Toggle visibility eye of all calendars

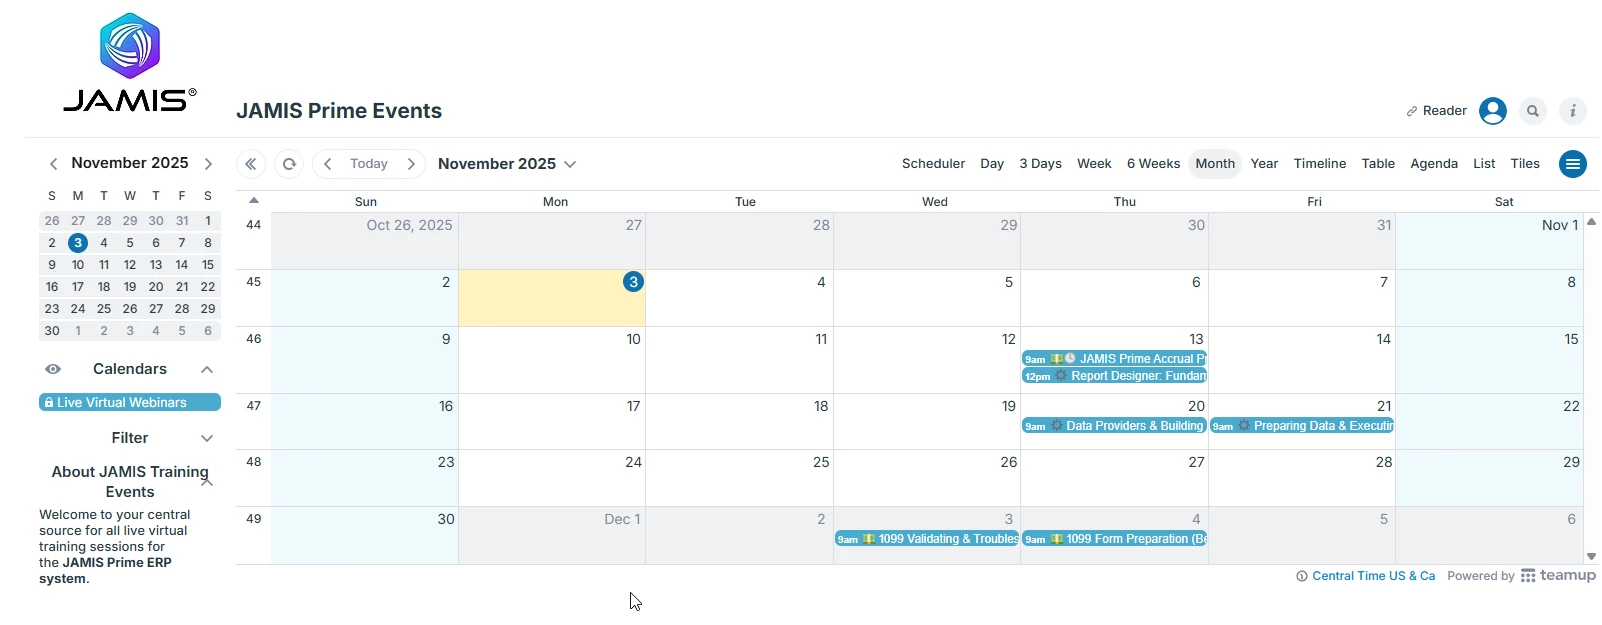click(53, 369)
